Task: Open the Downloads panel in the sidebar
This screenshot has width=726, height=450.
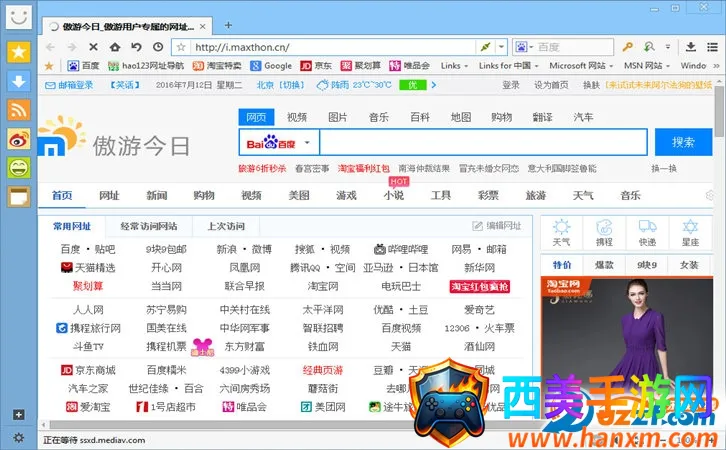Action: (18, 81)
